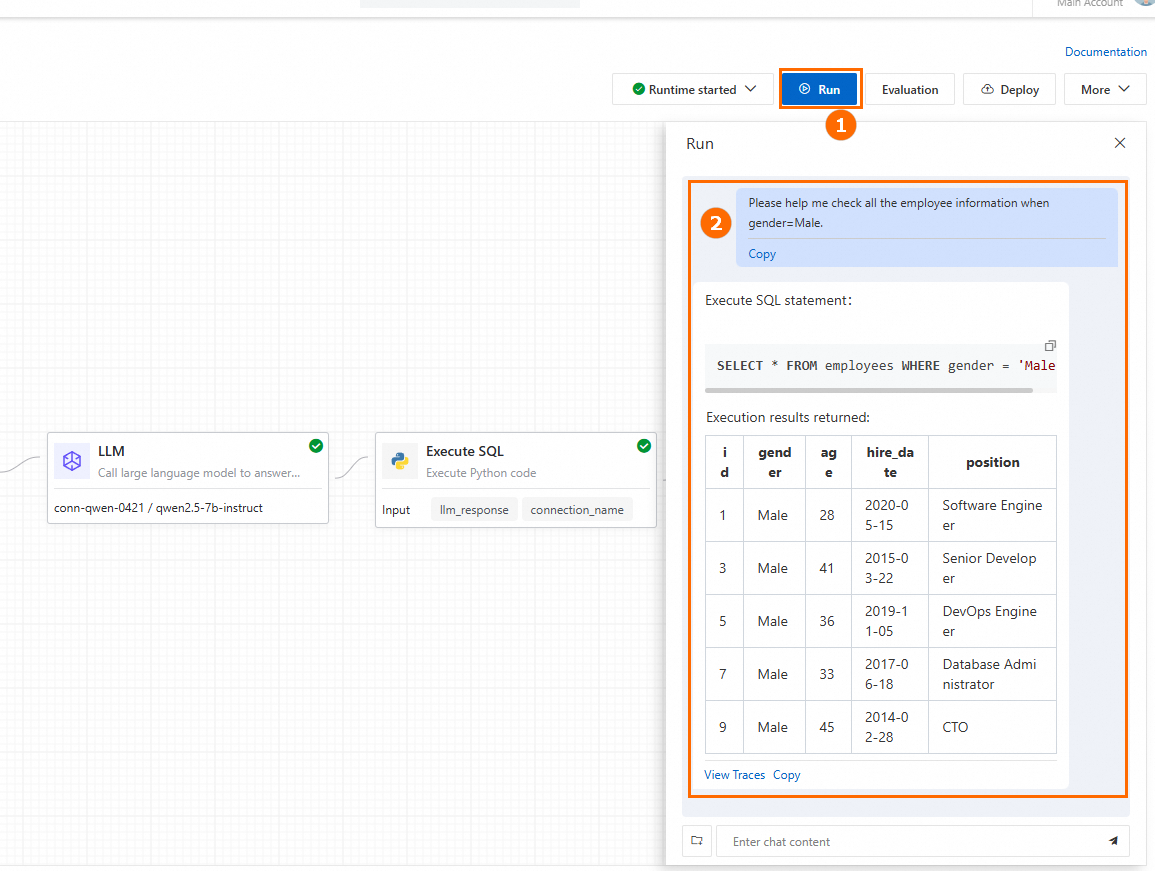This screenshot has height=871, width=1155.
Task: Click the 'Senior Developer' table cell
Action: 992,568
